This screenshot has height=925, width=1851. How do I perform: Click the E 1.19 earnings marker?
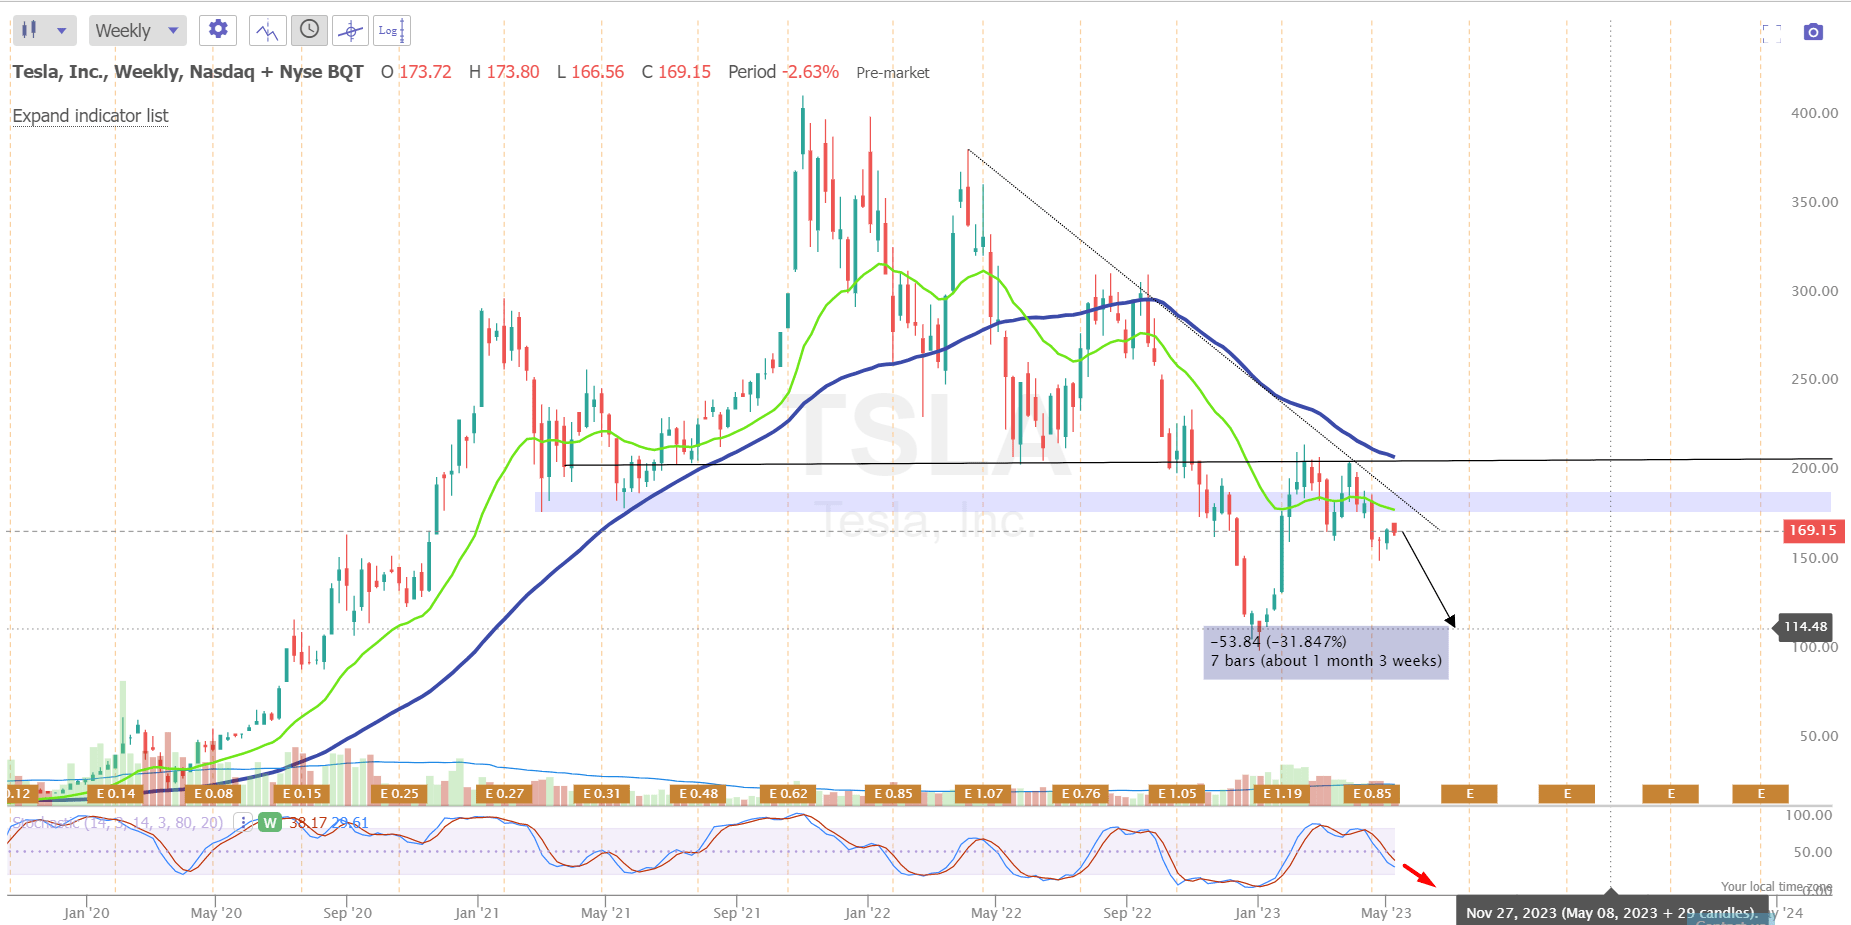pos(1282,794)
